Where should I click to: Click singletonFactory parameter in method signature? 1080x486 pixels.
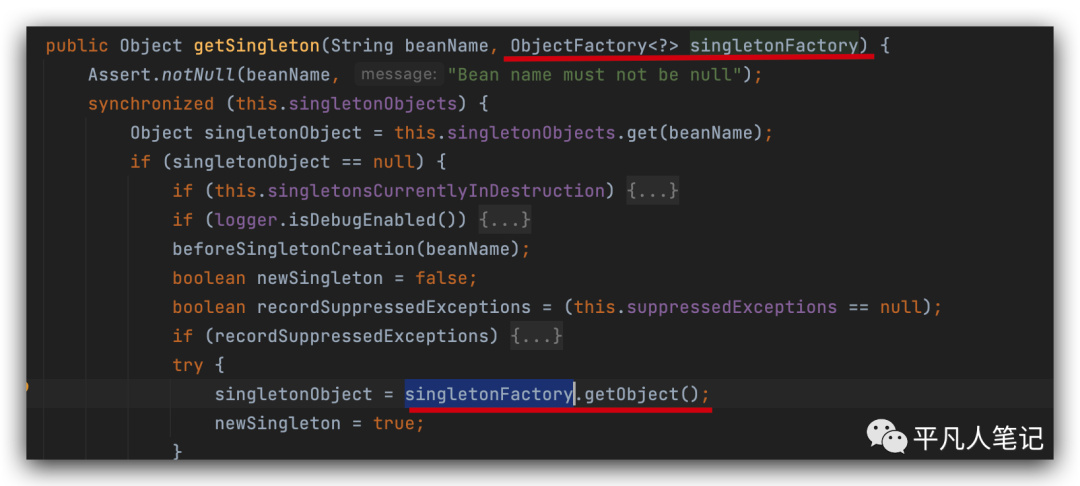tap(773, 45)
